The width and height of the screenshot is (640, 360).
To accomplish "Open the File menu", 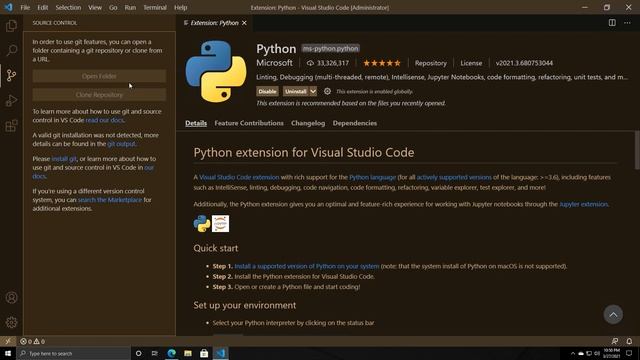I will pyautogui.click(x=25, y=7).
